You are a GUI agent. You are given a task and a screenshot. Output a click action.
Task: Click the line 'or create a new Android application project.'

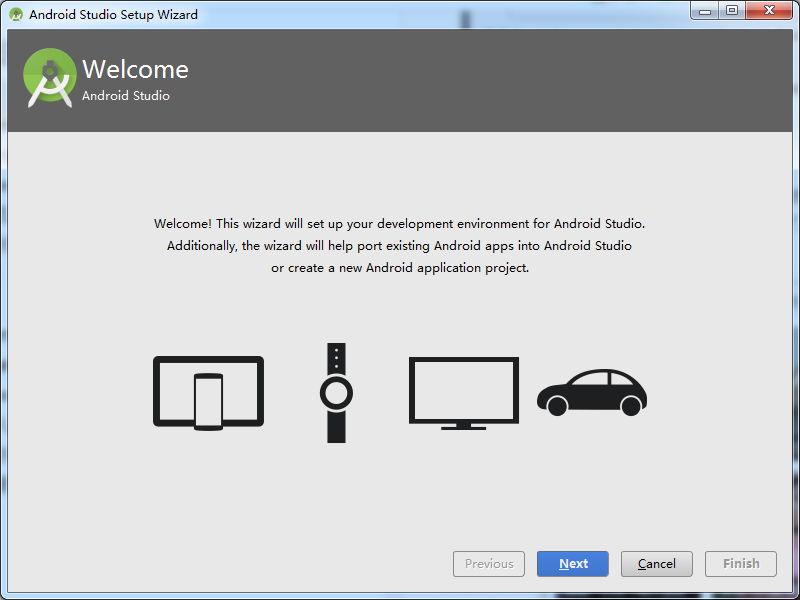[400, 268]
